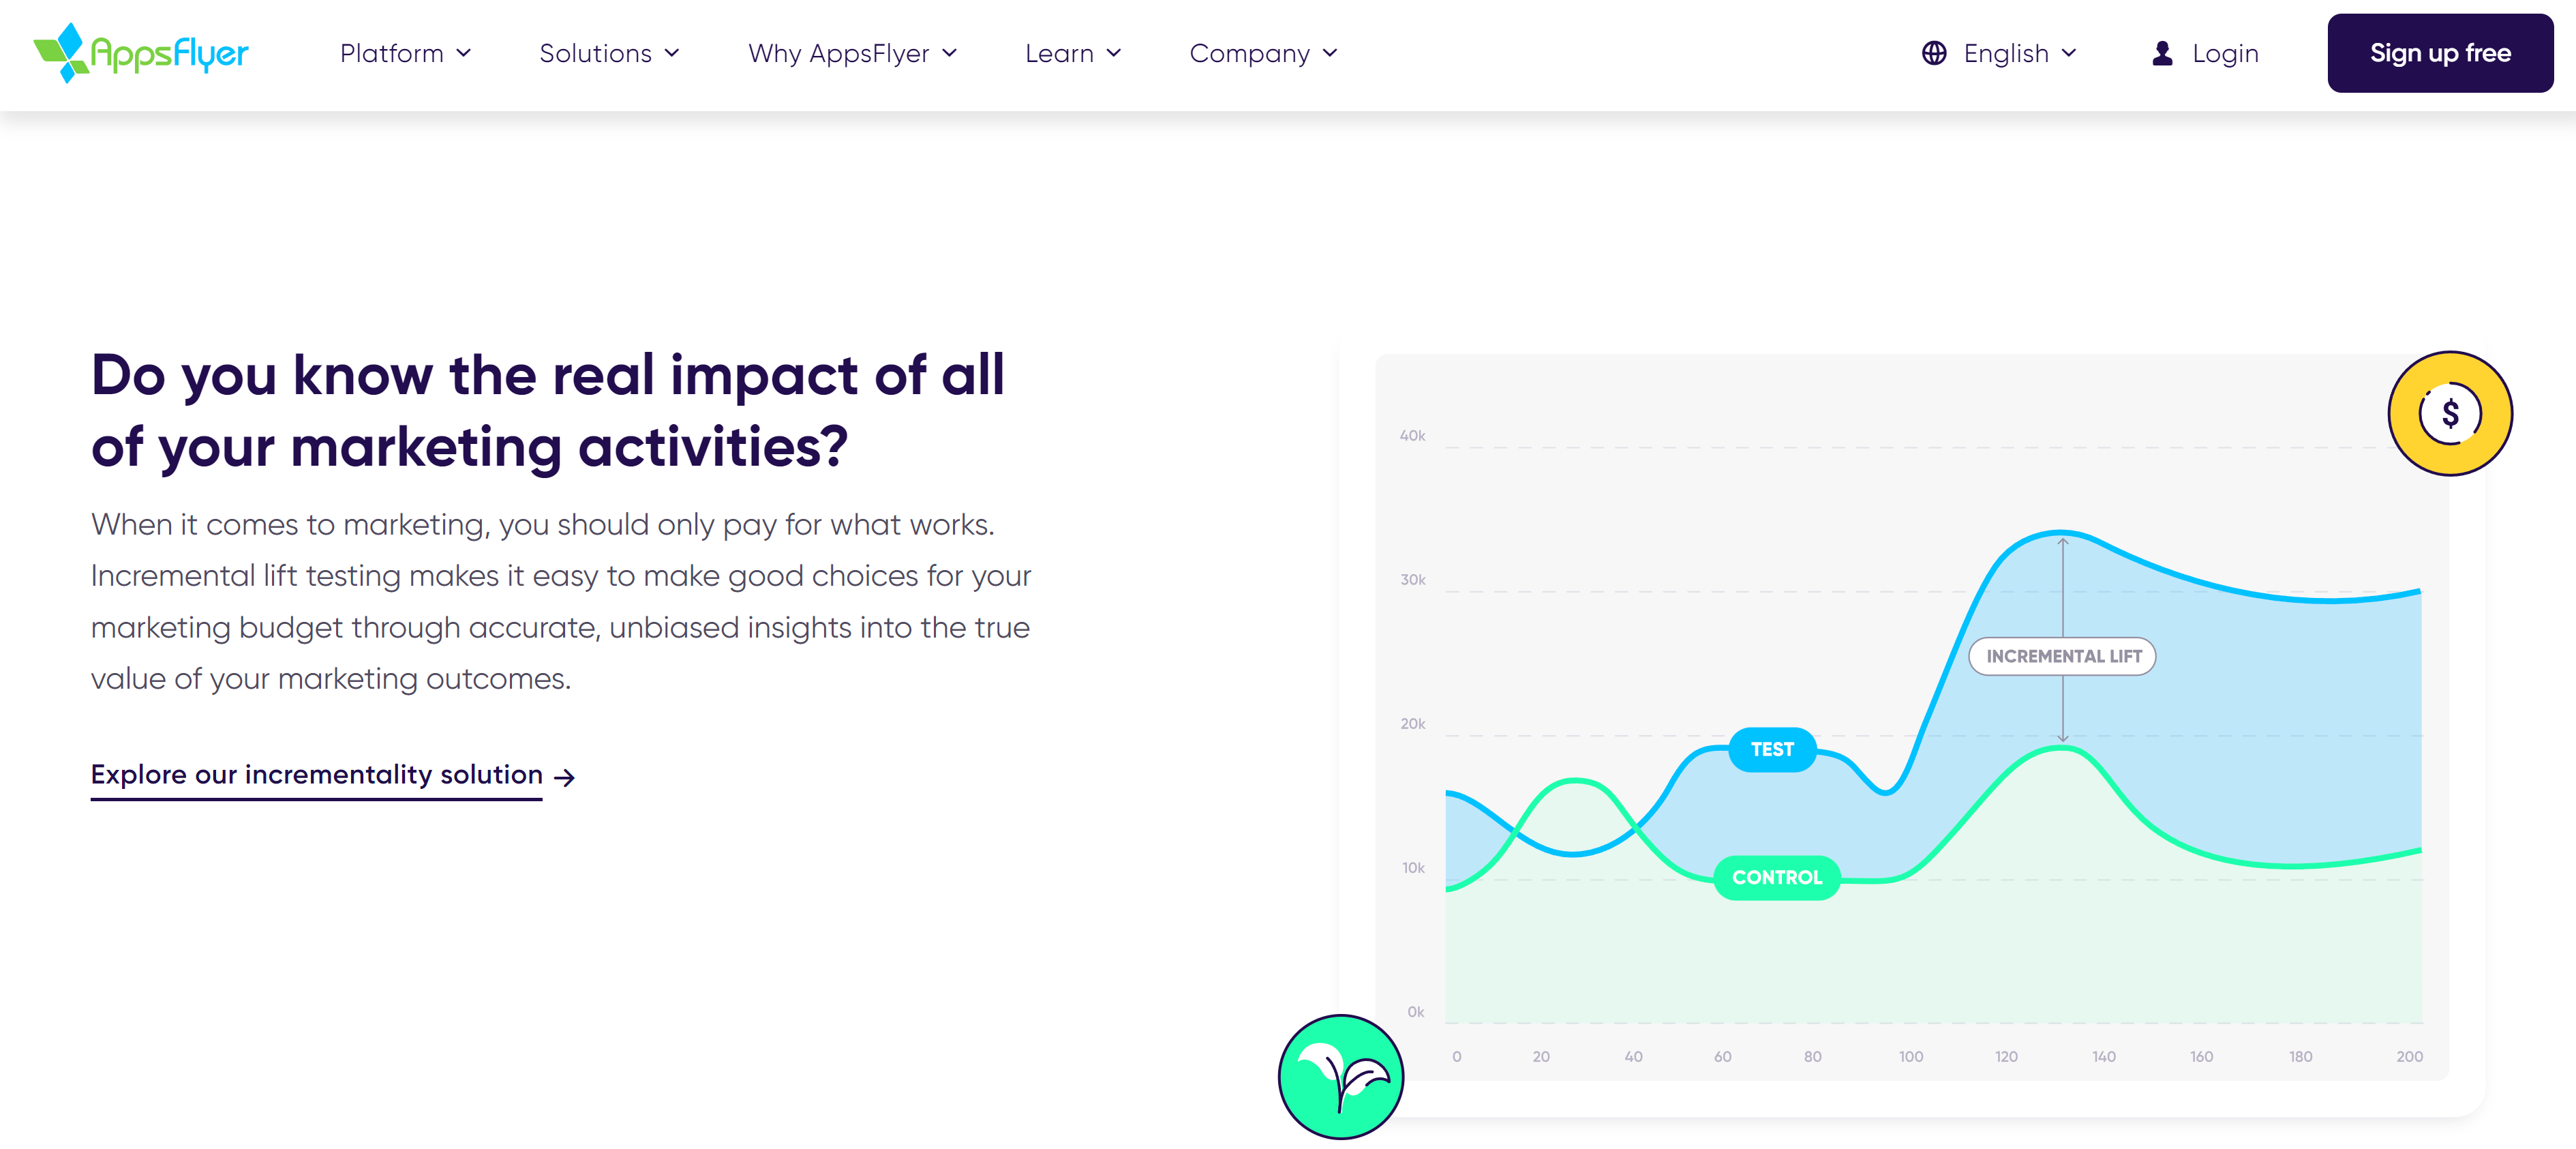
Task: Click the globe language icon
Action: [x=1934, y=53]
